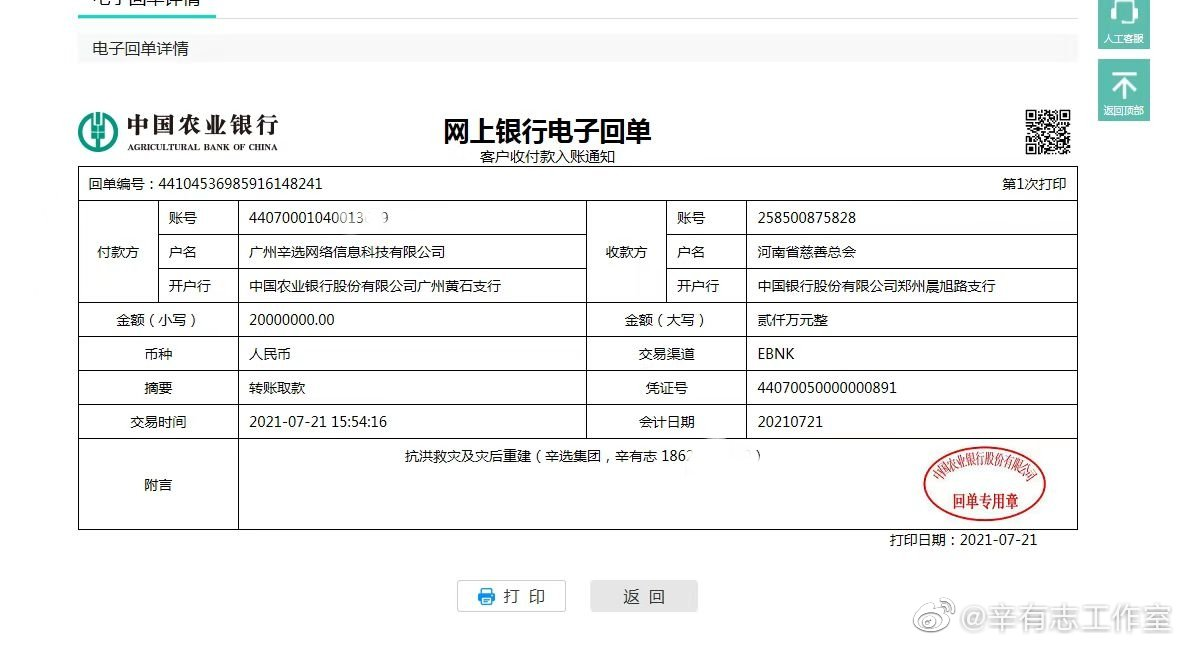Click the 返回顶部 back-to-top arrow icon
This screenshot has height=645, width=1183.
[x=1123, y=90]
